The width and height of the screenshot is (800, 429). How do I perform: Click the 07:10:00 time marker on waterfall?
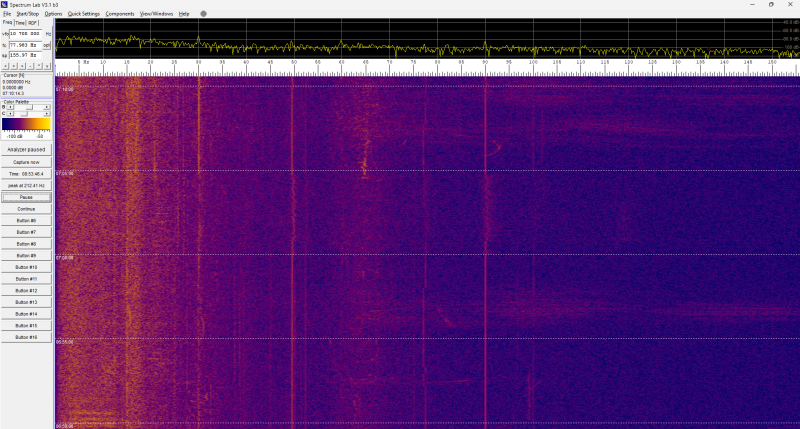click(65, 89)
